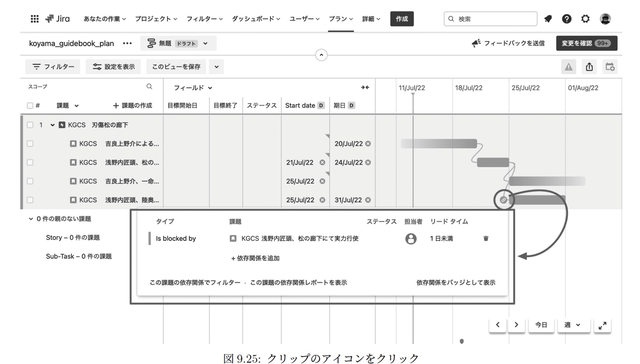
Task: Click the fullscreen expand arrows icon
Action: click(602, 325)
